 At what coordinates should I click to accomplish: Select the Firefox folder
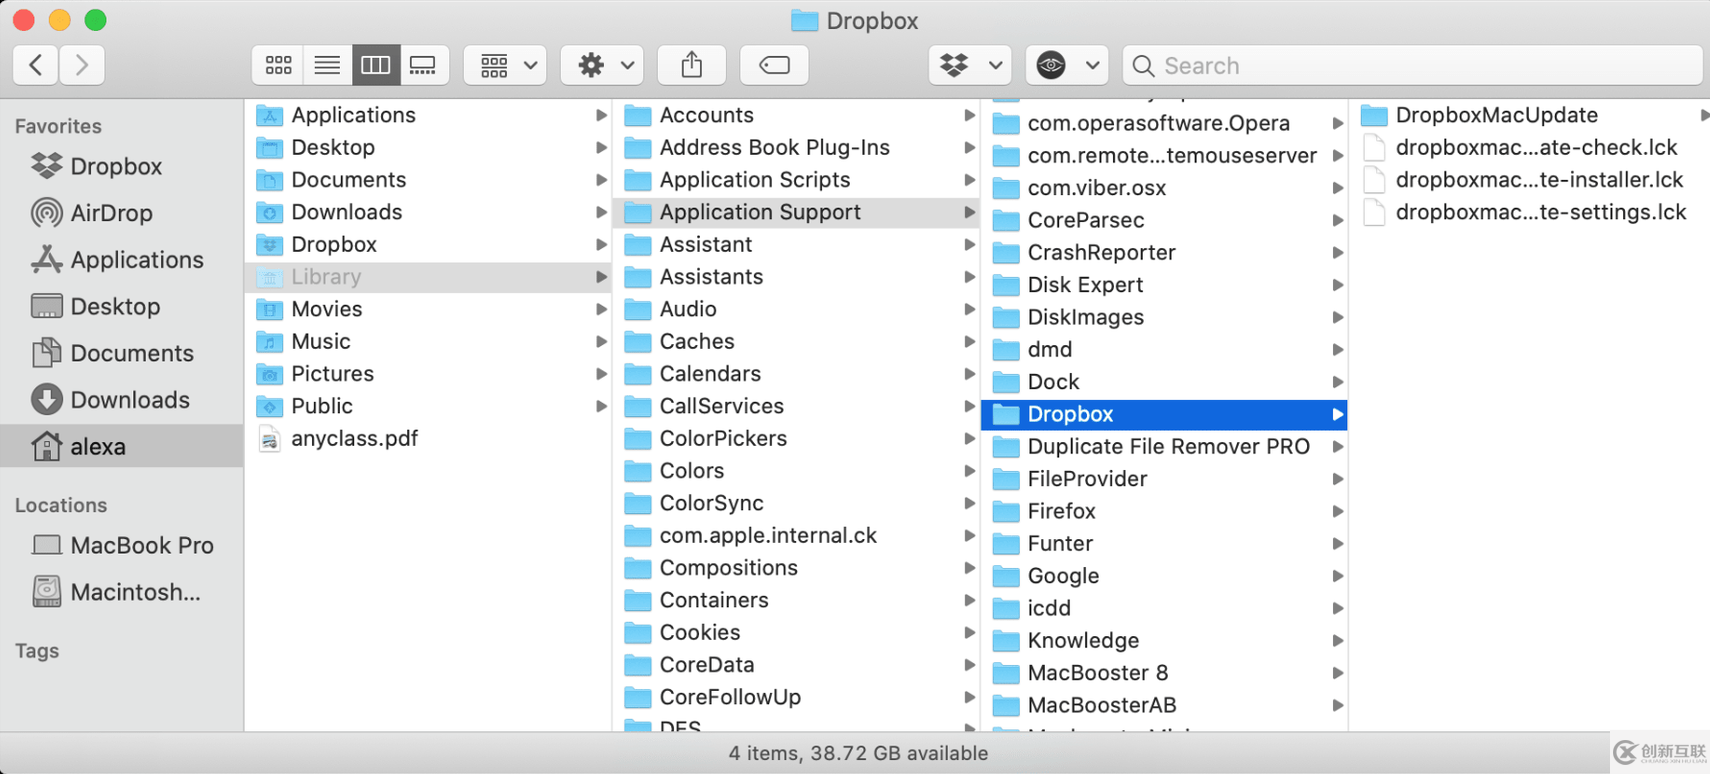point(1165,511)
